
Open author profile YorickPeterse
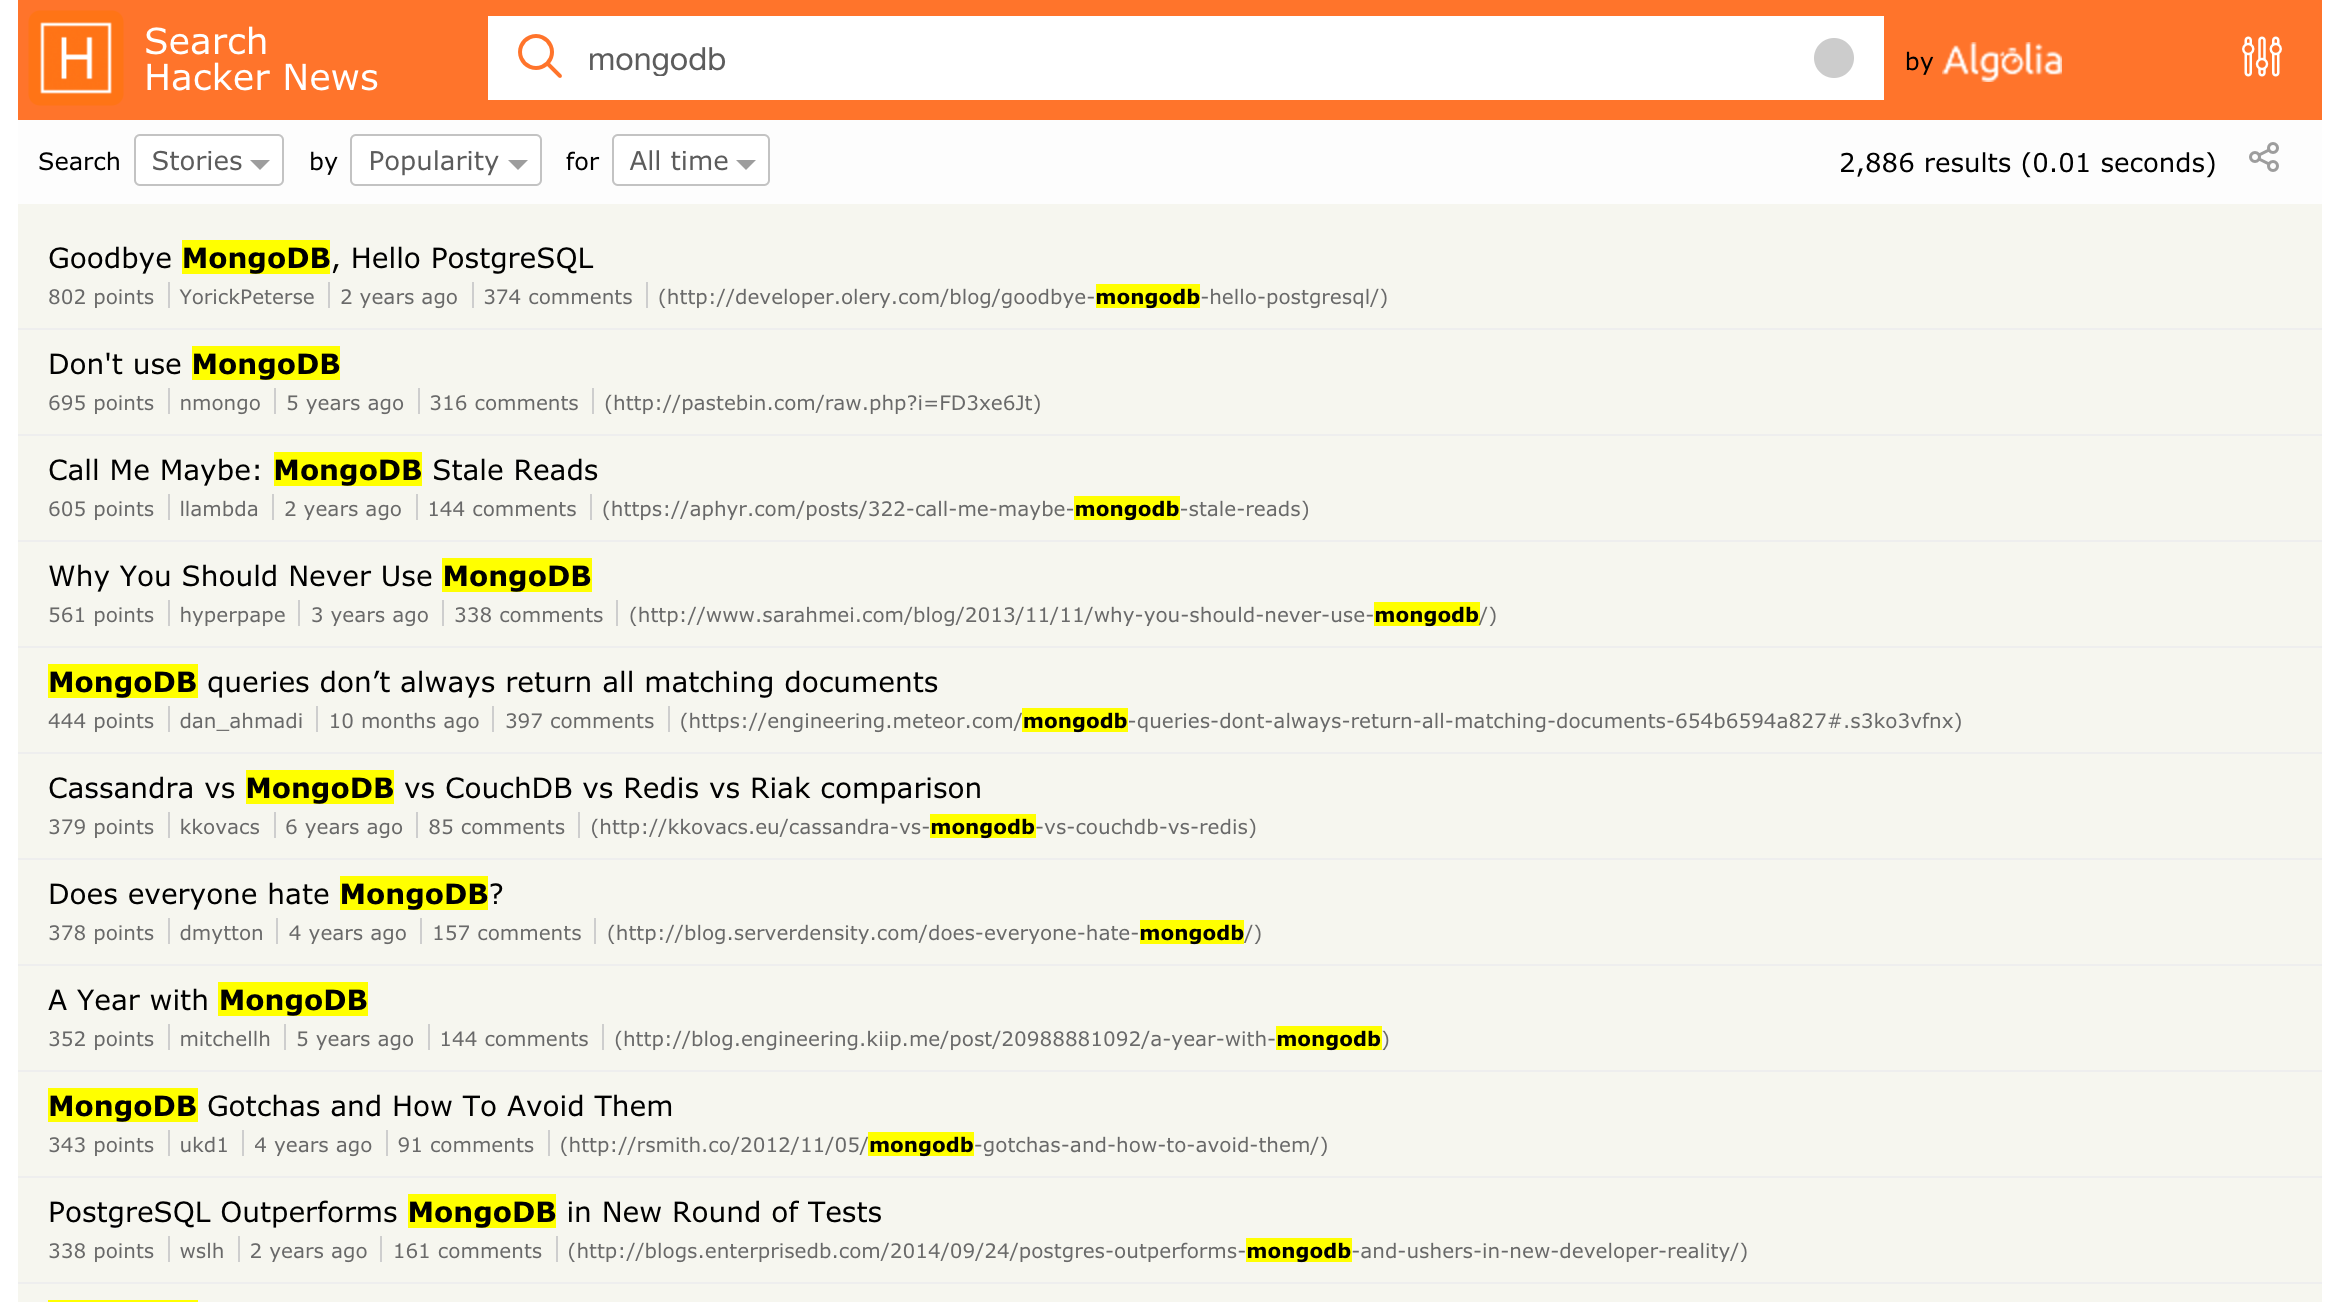pyautogui.click(x=246, y=297)
